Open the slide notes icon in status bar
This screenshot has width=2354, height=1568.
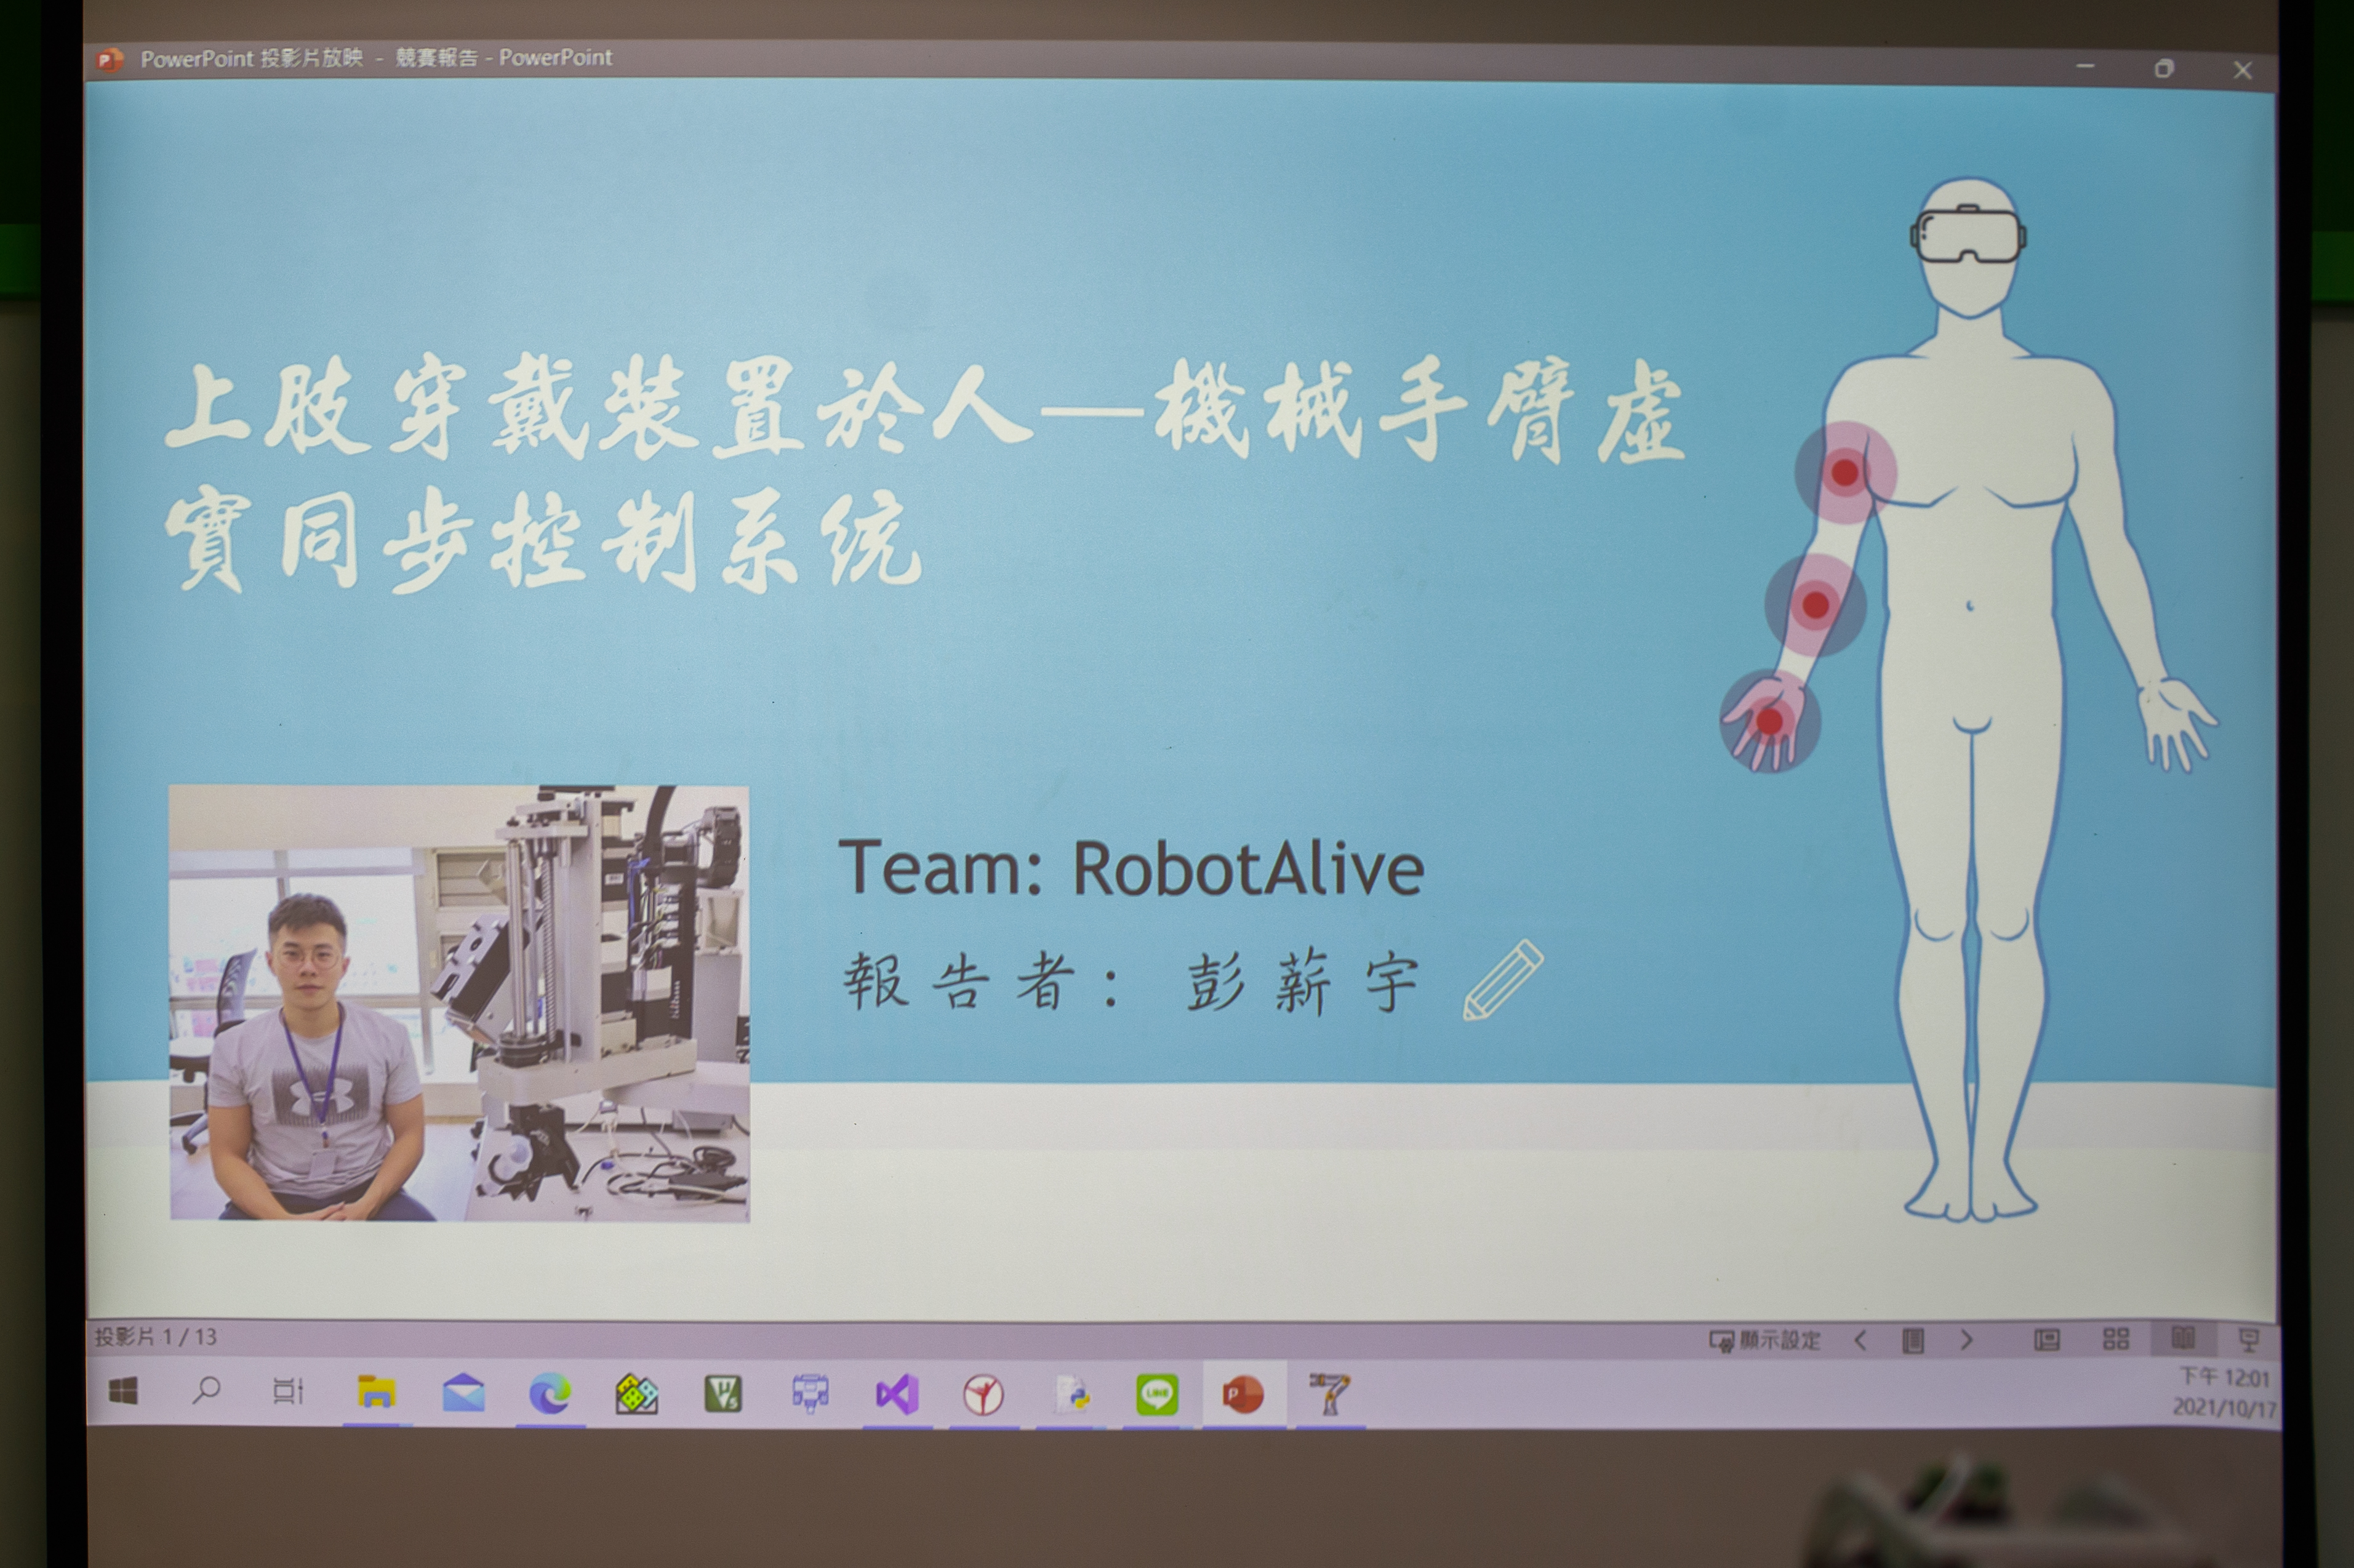(1913, 1340)
